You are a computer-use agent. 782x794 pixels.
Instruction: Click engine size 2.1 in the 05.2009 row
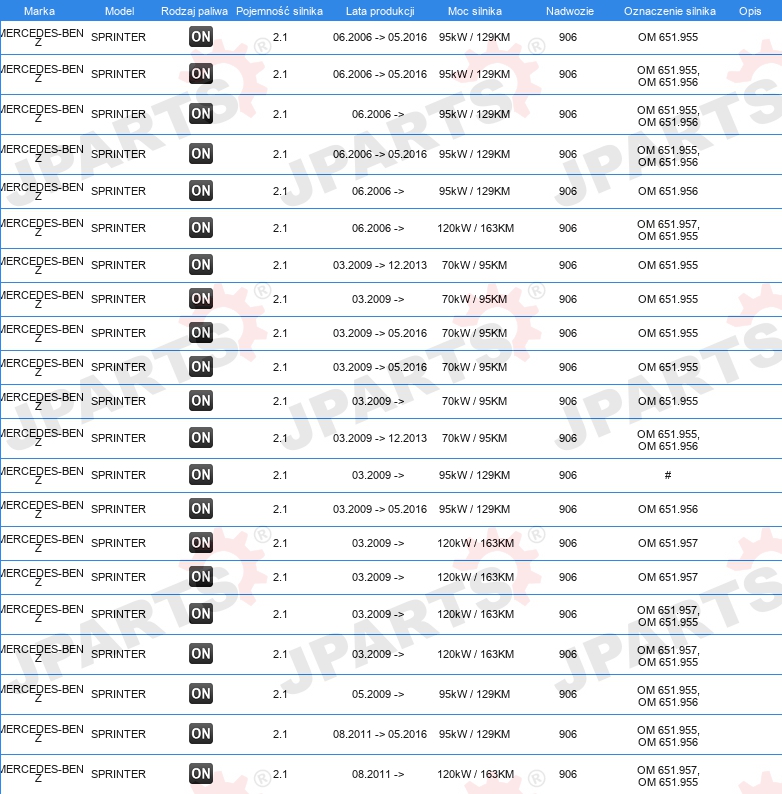point(280,694)
